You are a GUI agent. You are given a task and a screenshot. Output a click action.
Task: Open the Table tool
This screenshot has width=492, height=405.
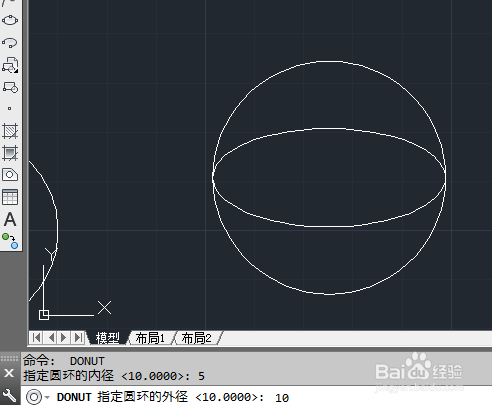coord(10,197)
